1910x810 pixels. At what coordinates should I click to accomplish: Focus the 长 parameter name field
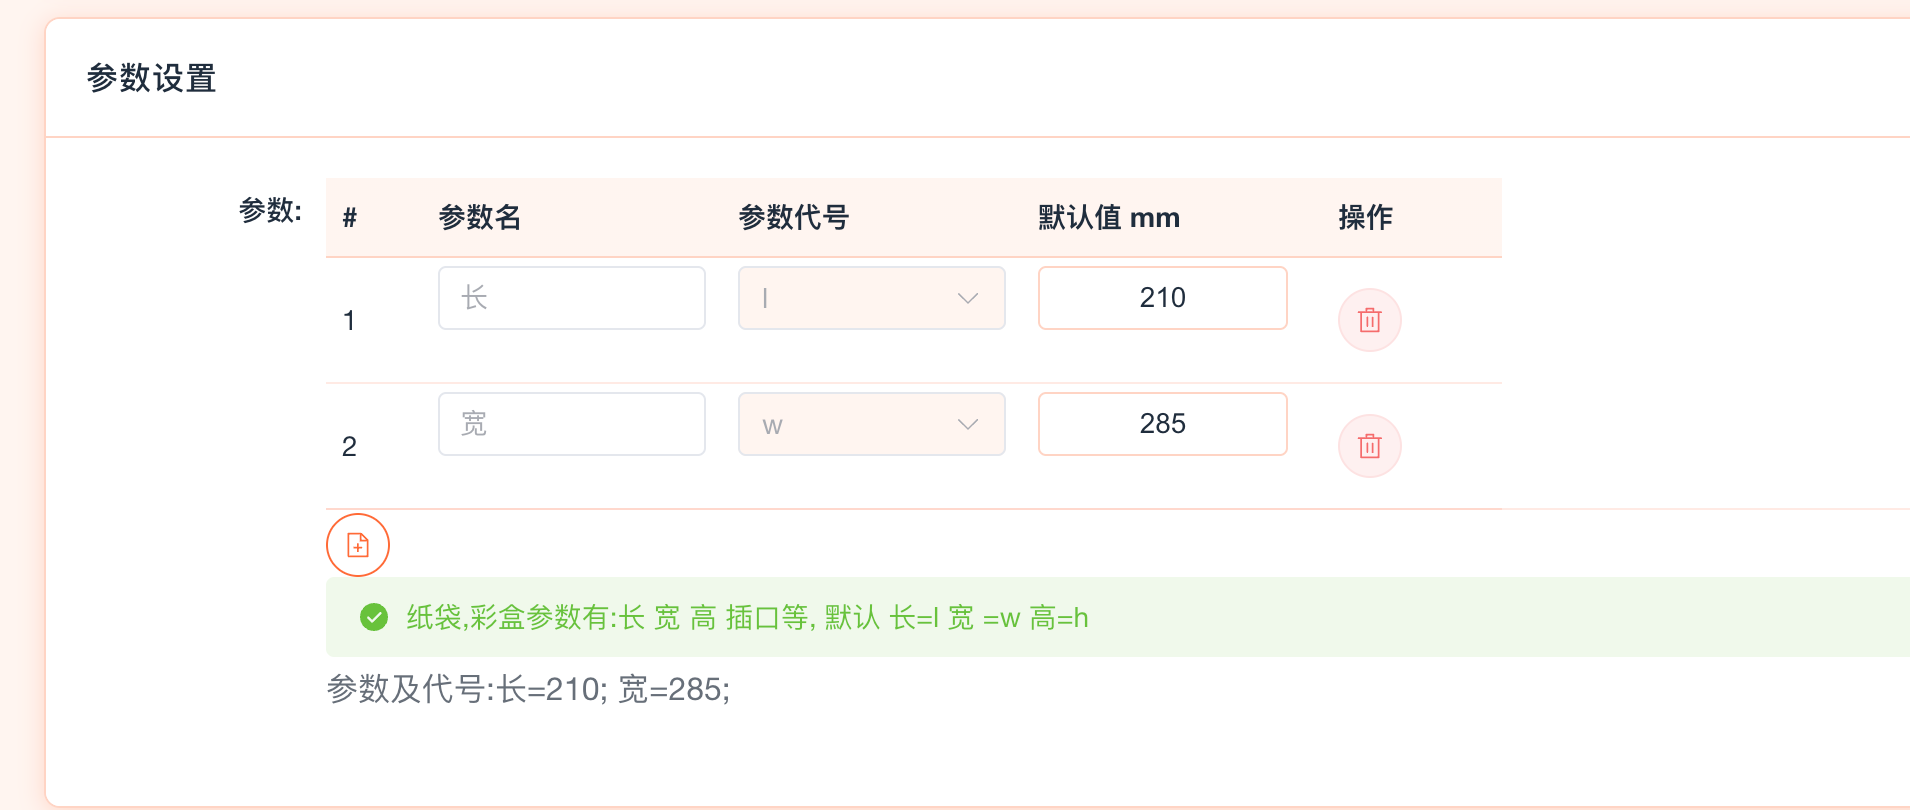pos(571,298)
